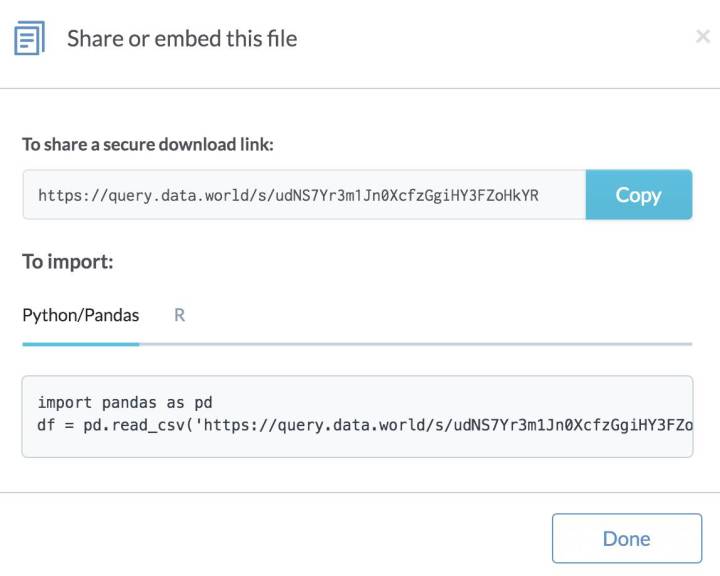This screenshot has height=576, width=720.
Task: Place cursor after 'ZoHkYR' in share link
Action: (540, 195)
